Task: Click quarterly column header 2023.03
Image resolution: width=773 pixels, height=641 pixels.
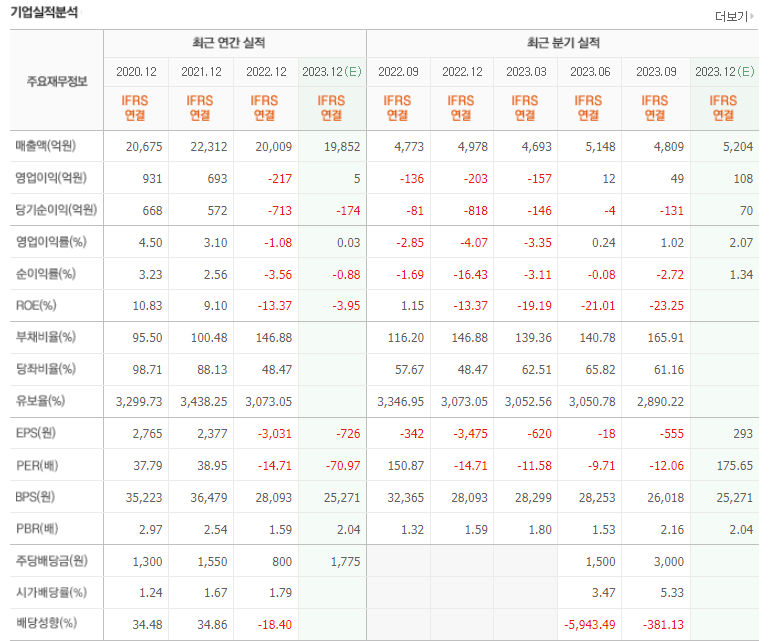Action: point(527,72)
